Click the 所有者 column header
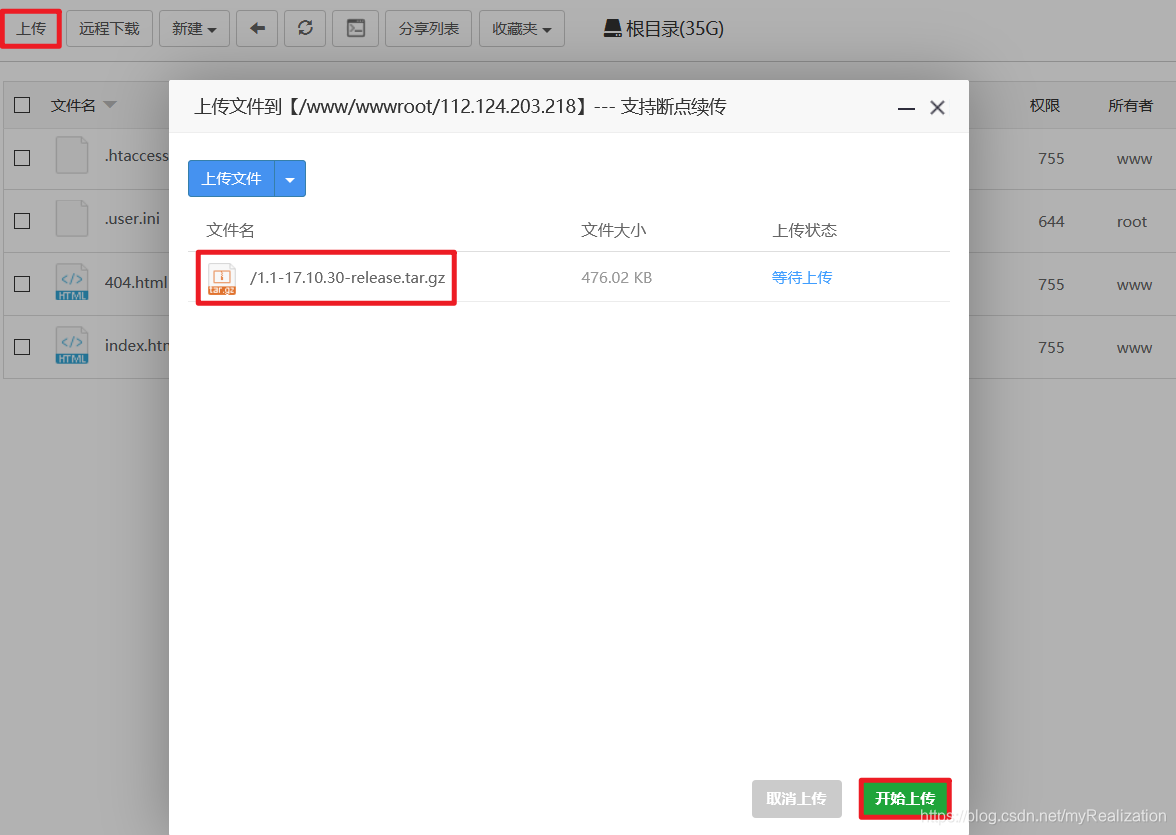This screenshot has height=835, width=1176. pyautogui.click(x=1130, y=105)
